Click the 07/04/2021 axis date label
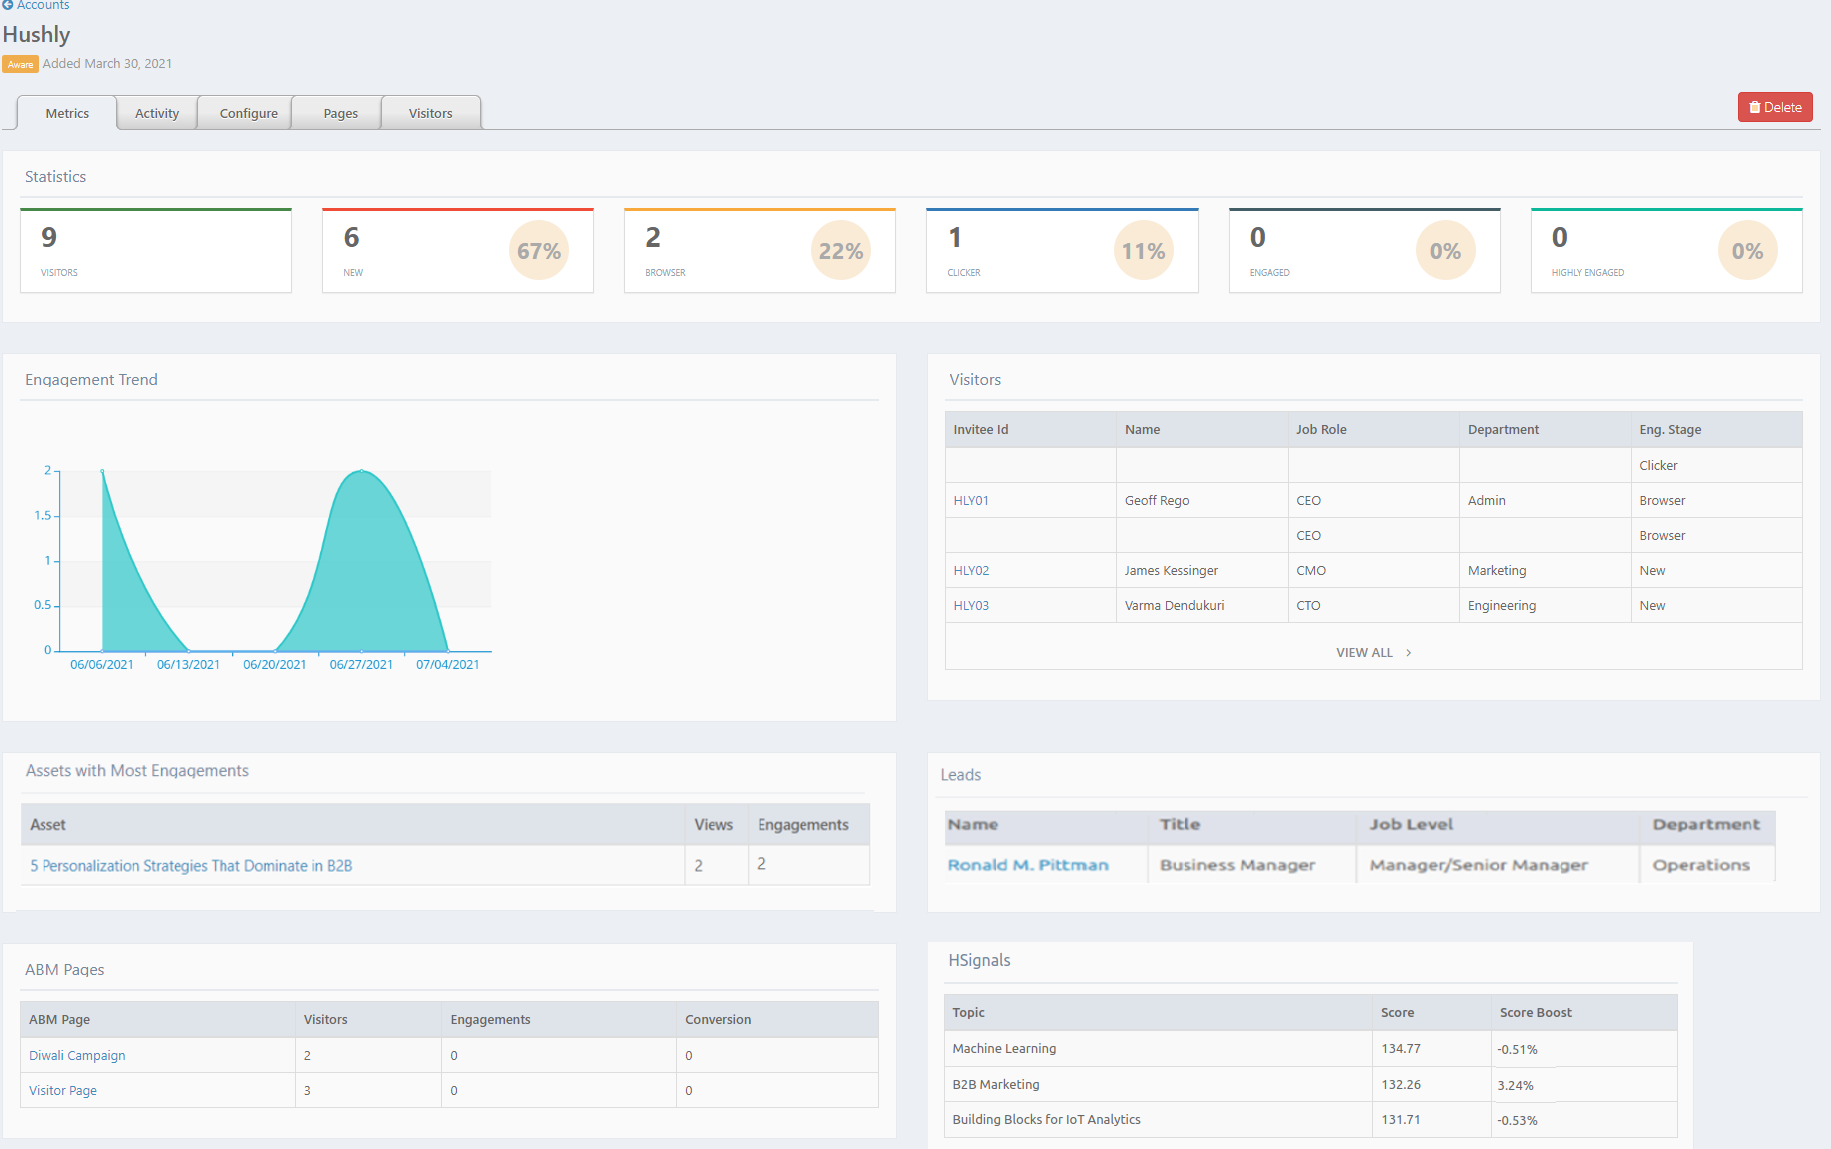Viewport: 1831px width, 1149px height. 448,665
